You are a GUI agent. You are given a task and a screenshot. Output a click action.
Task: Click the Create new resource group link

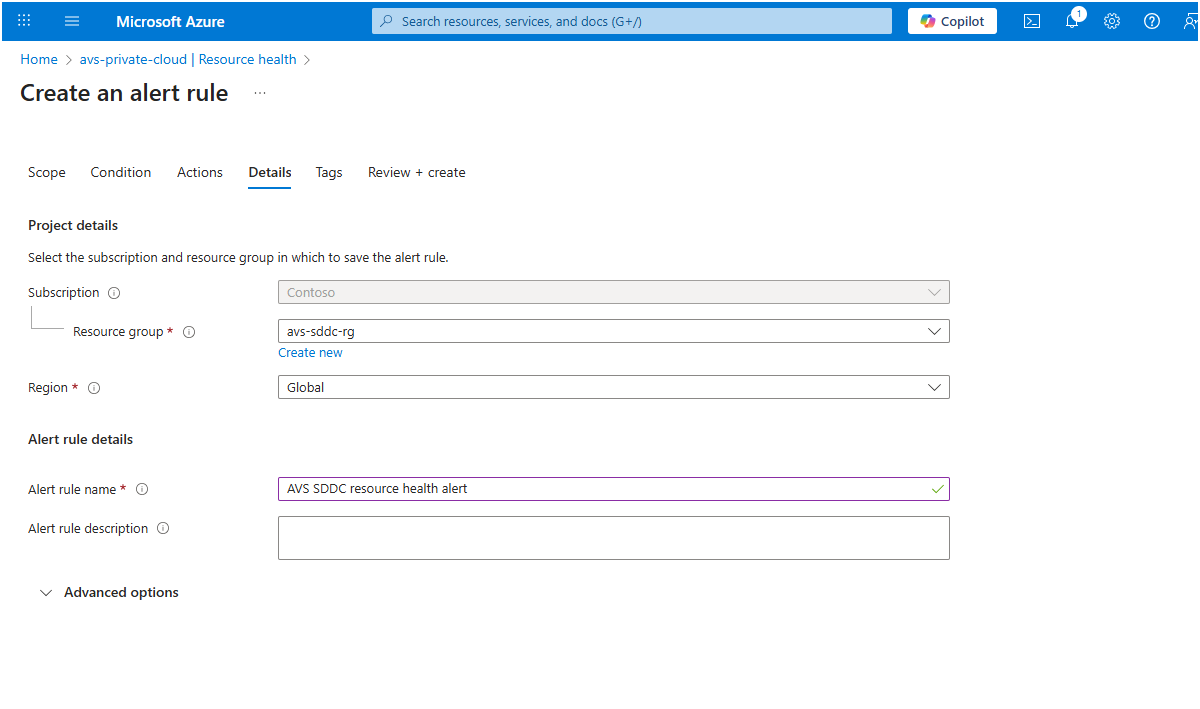(x=310, y=352)
